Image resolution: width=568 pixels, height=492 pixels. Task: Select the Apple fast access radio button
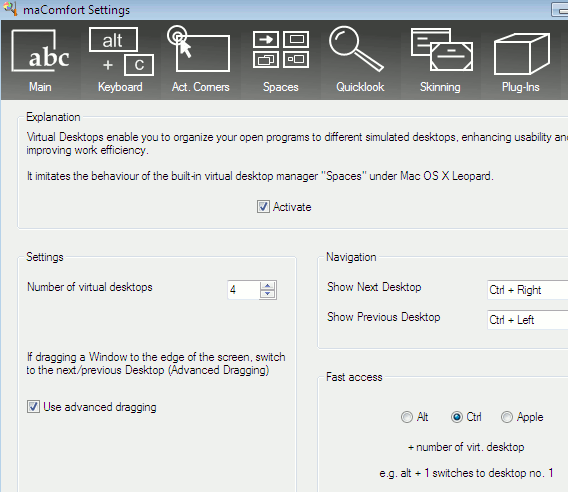507,417
